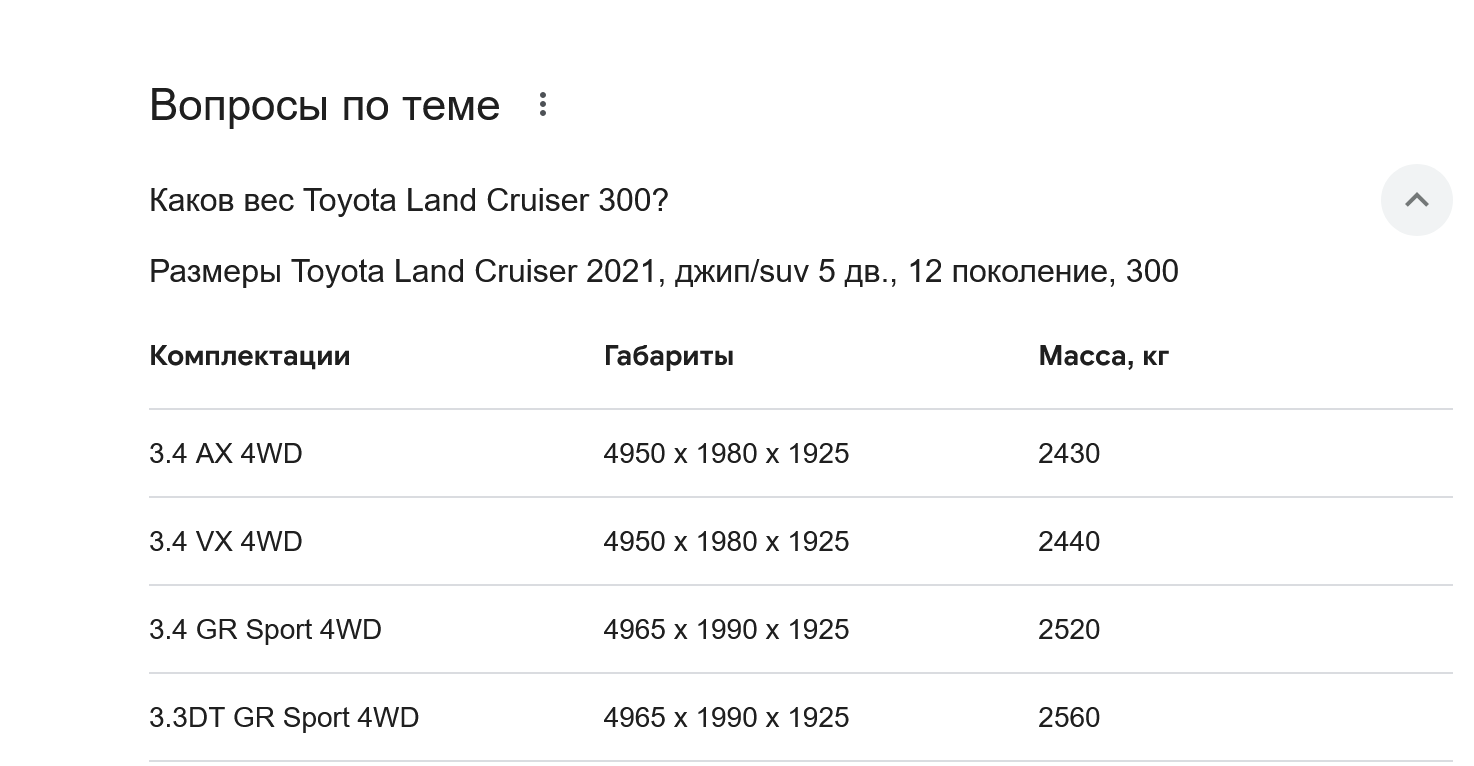Screen dimensions: 1474x766
Task: Click the Габариты column header
Action: tap(668, 355)
